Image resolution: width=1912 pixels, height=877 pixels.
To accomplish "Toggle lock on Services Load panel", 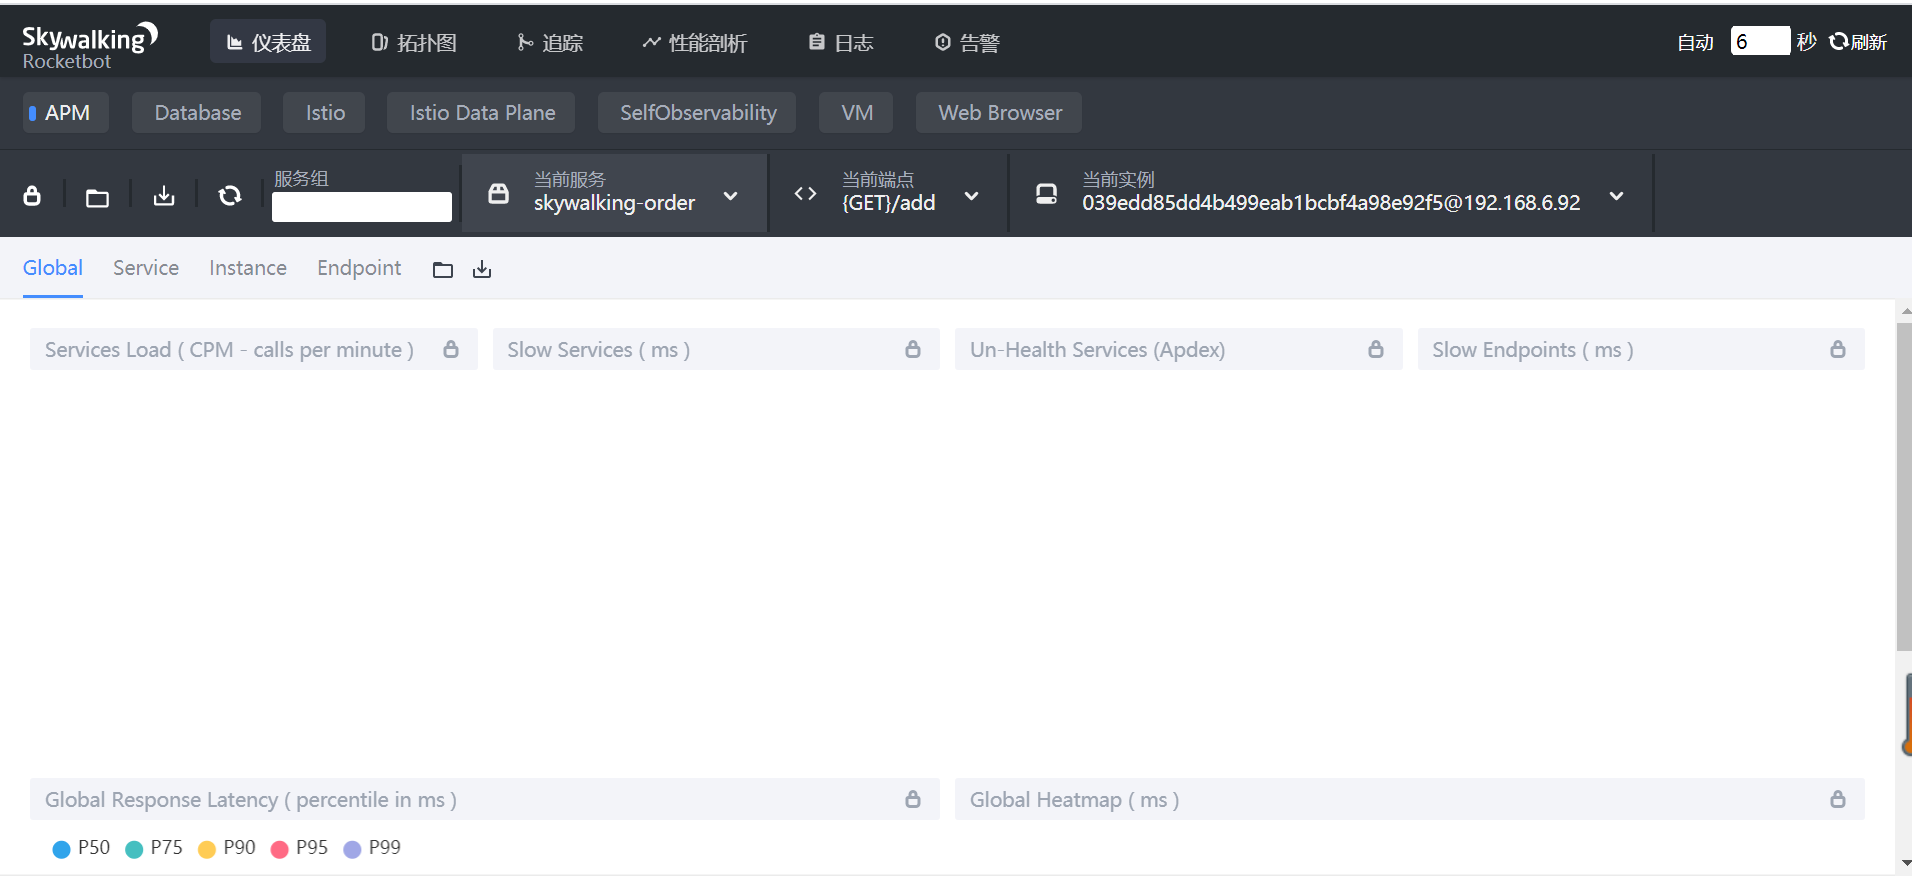I will point(451,349).
